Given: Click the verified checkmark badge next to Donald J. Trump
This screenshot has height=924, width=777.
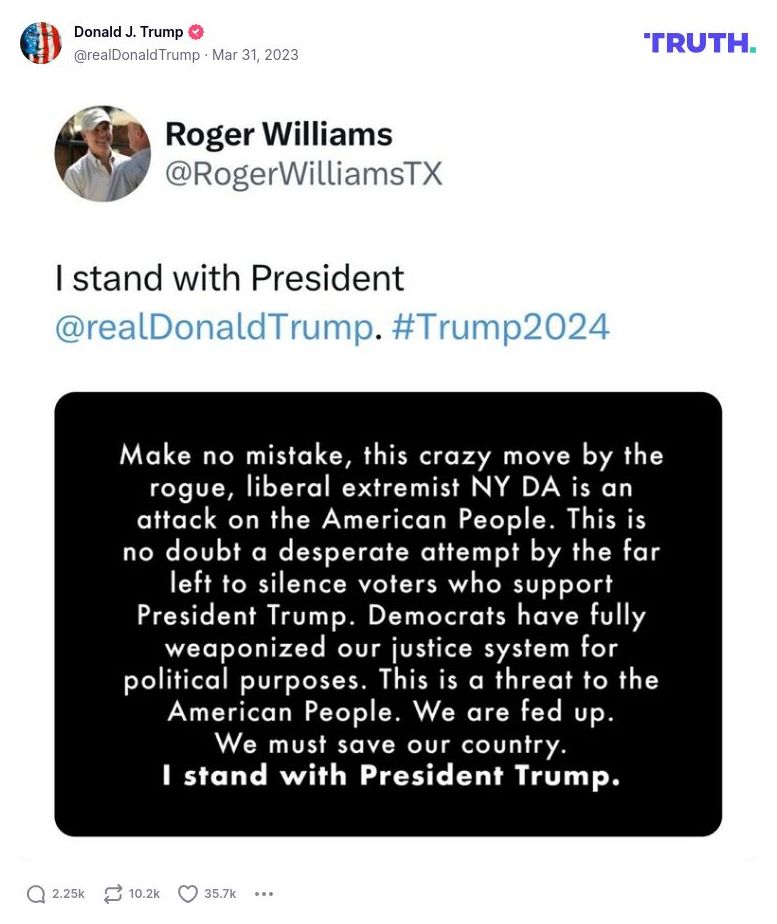Looking at the screenshot, I should pos(195,31).
